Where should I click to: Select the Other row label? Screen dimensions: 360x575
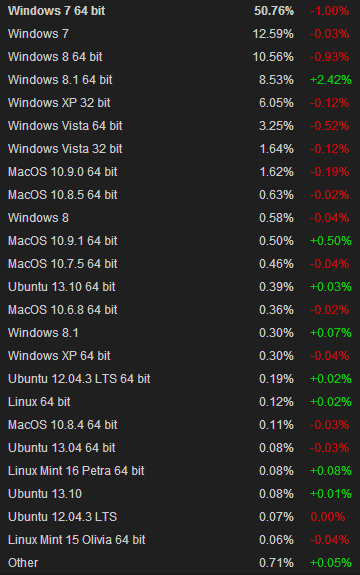click(x=23, y=563)
